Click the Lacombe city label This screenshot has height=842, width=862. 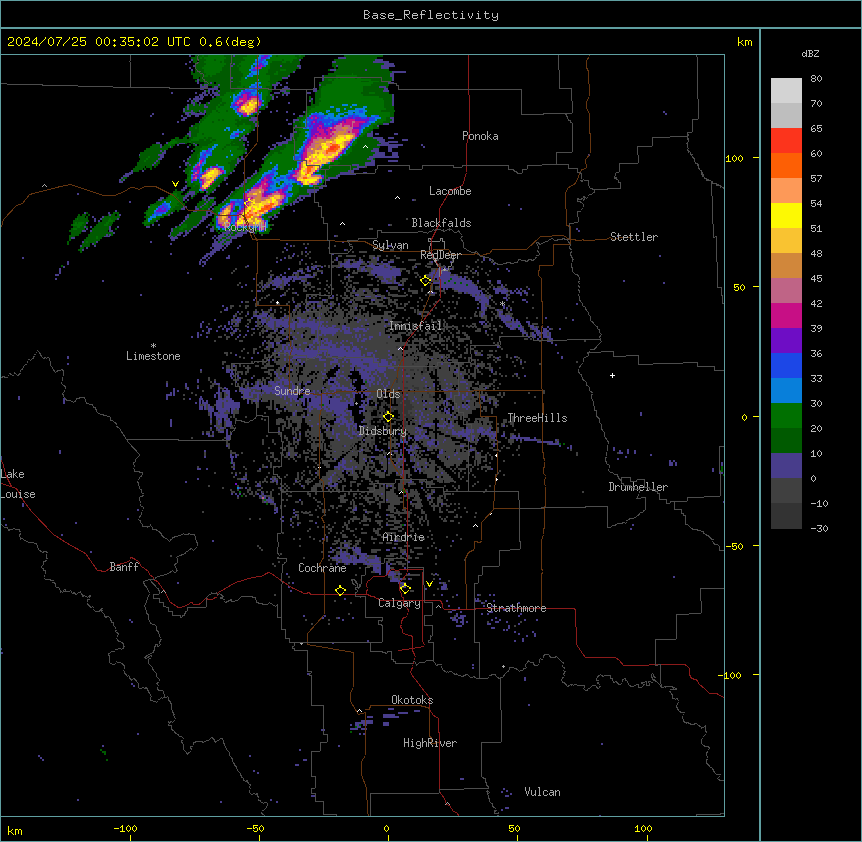pos(450,191)
